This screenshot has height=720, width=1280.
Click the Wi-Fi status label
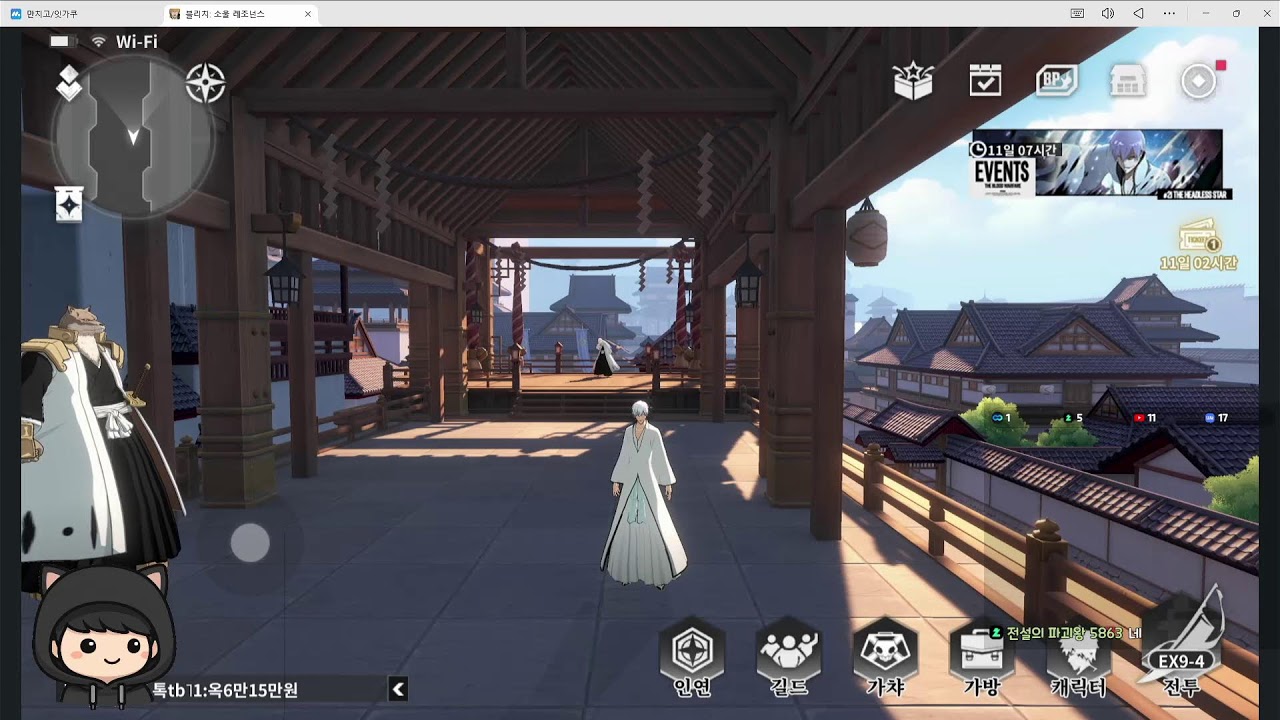click(136, 42)
